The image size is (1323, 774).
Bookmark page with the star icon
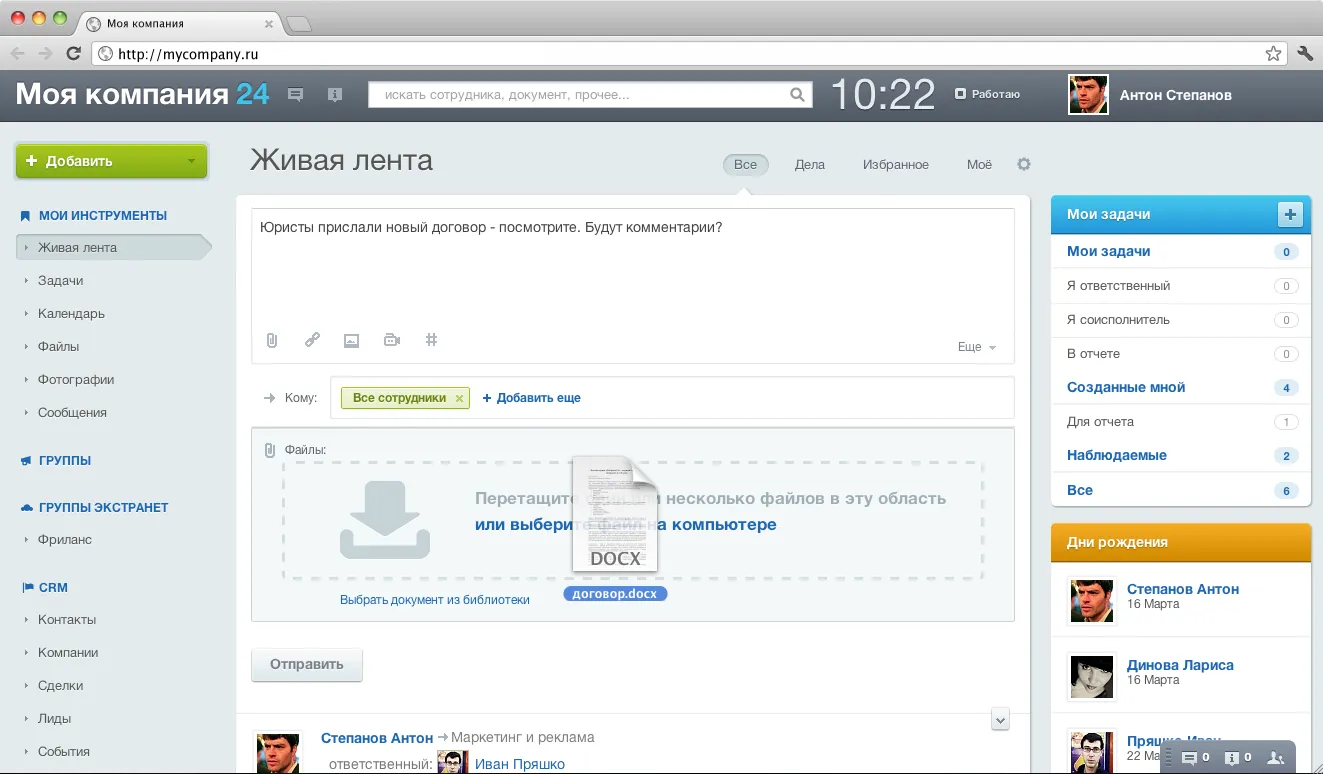(x=1273, y=54)
